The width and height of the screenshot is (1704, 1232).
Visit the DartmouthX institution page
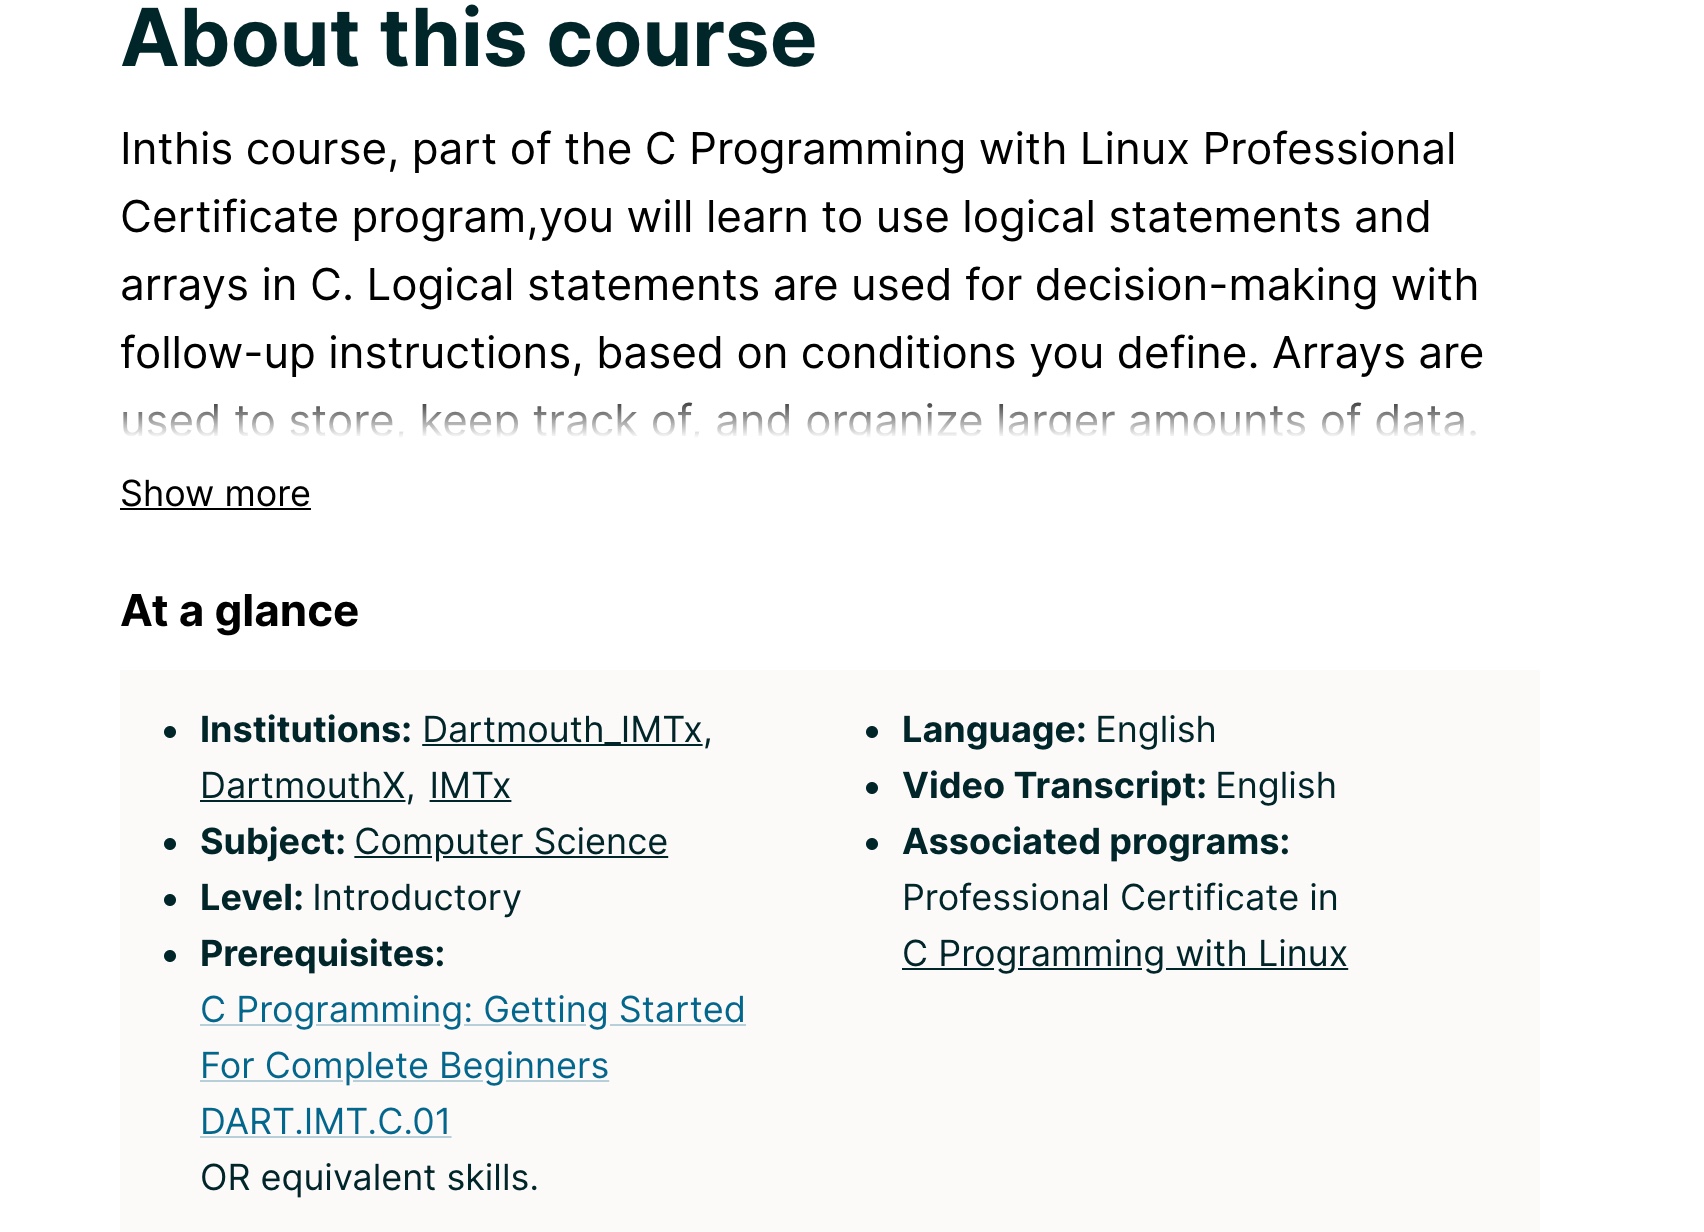point(302,786)
